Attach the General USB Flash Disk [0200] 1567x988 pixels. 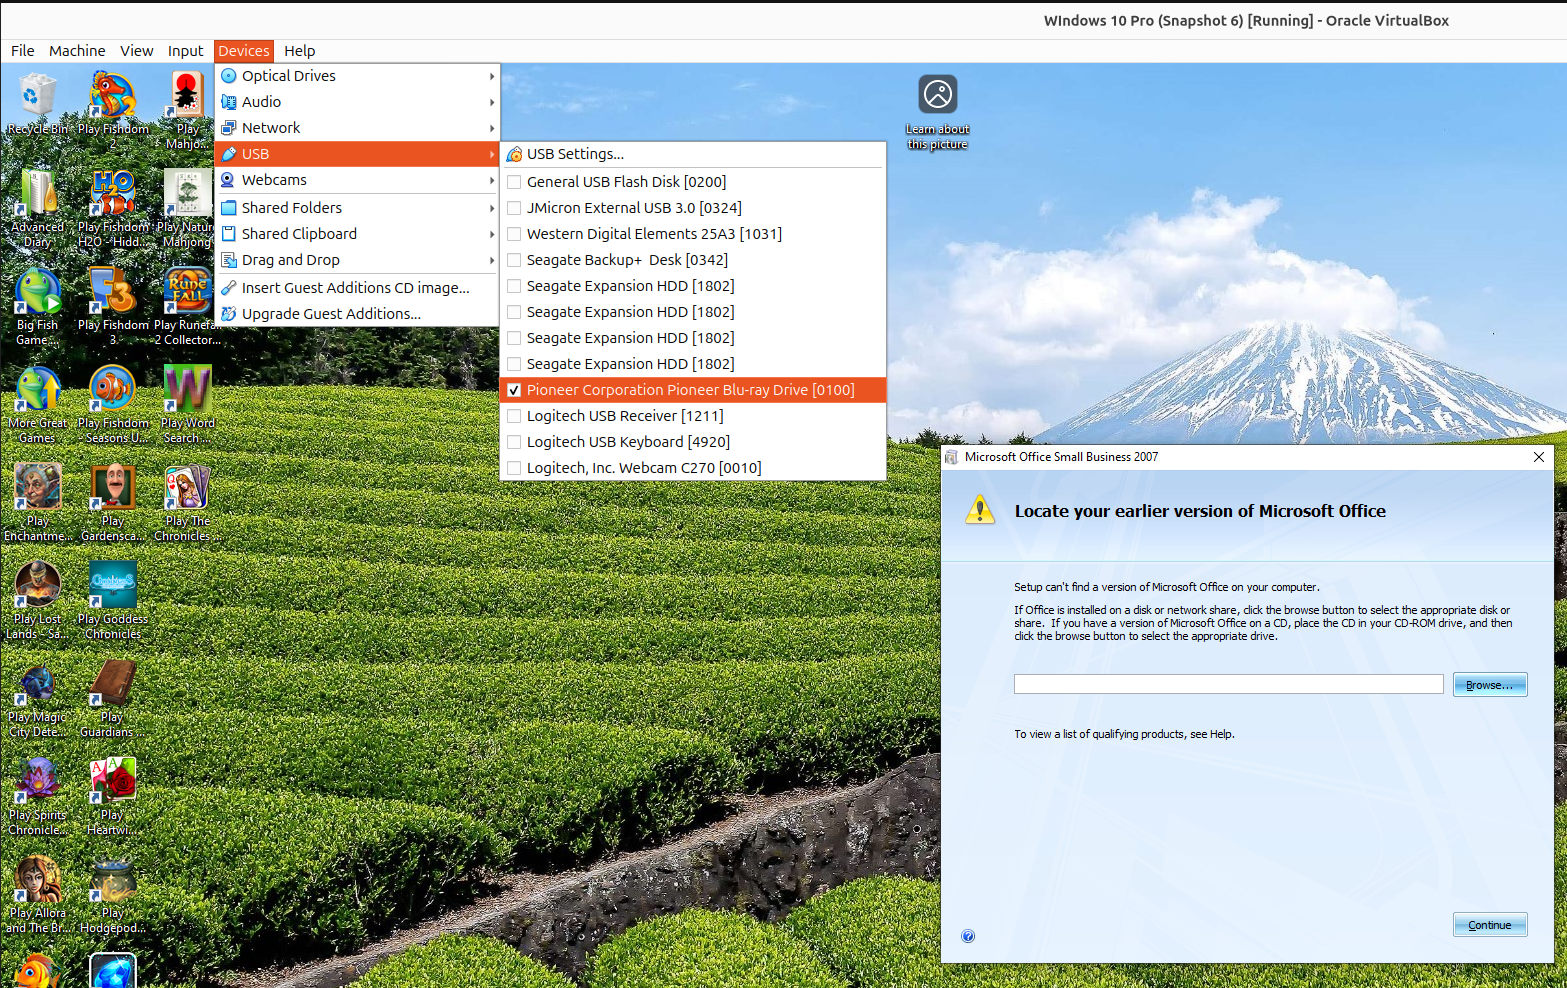click(x=692, y=182)
